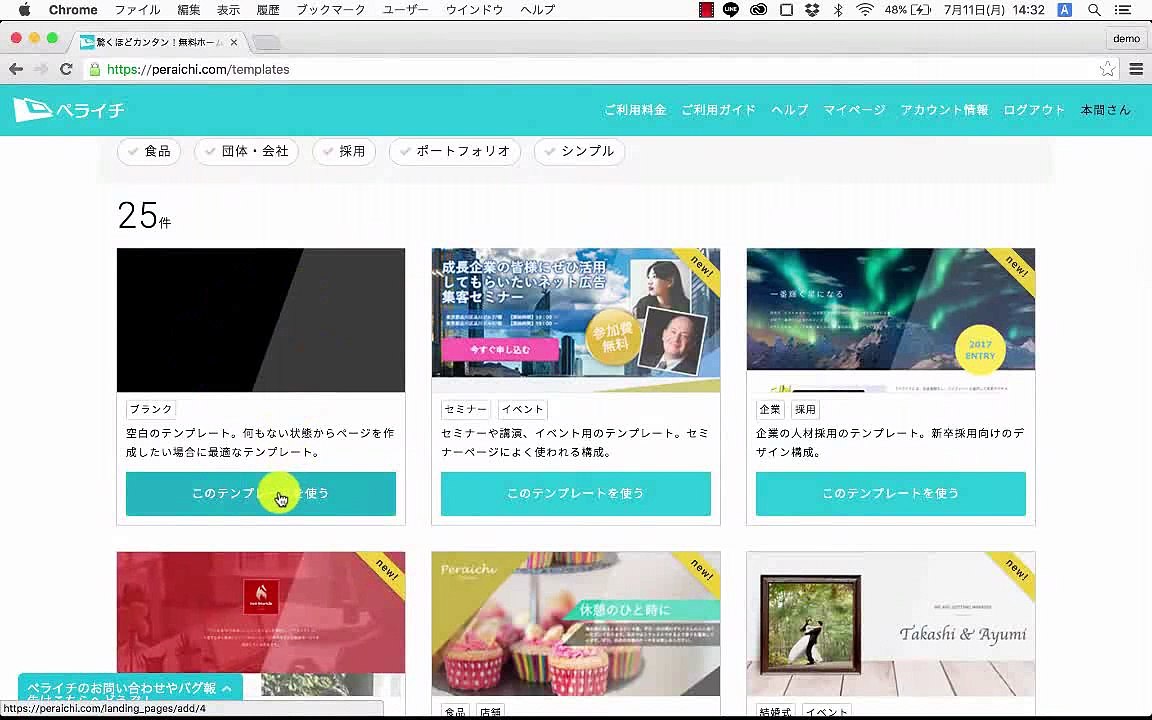Click the イベント tag on seminar card
1152x720 pixels.
(x=522, y=409)
